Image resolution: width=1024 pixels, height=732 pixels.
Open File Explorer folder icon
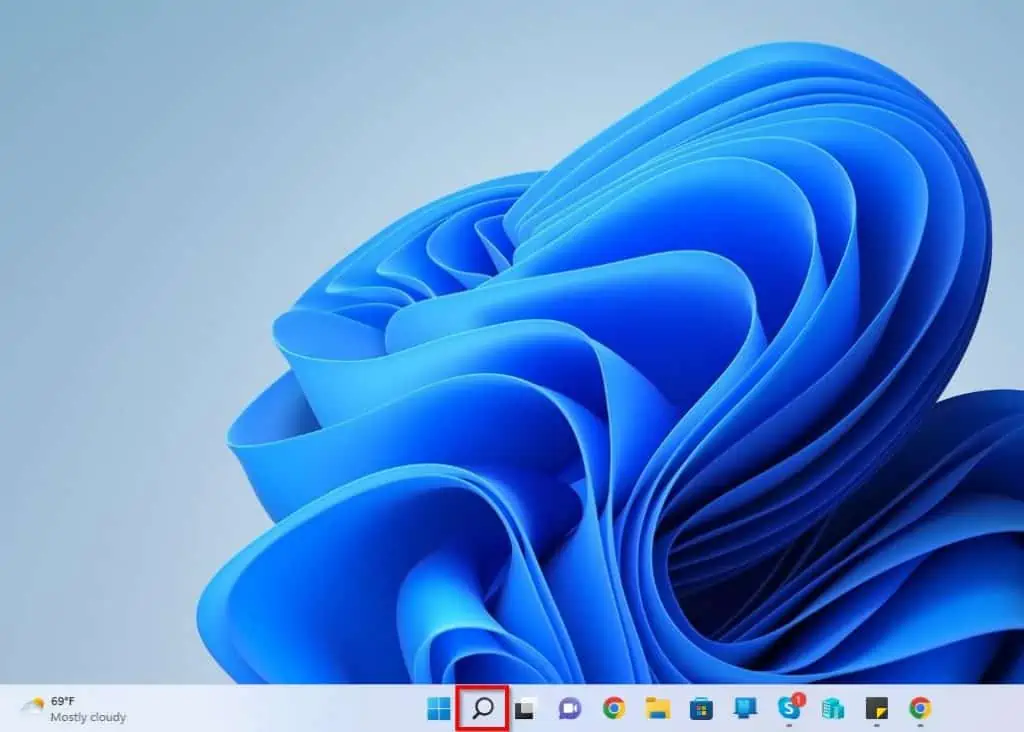tap(657, 709)
